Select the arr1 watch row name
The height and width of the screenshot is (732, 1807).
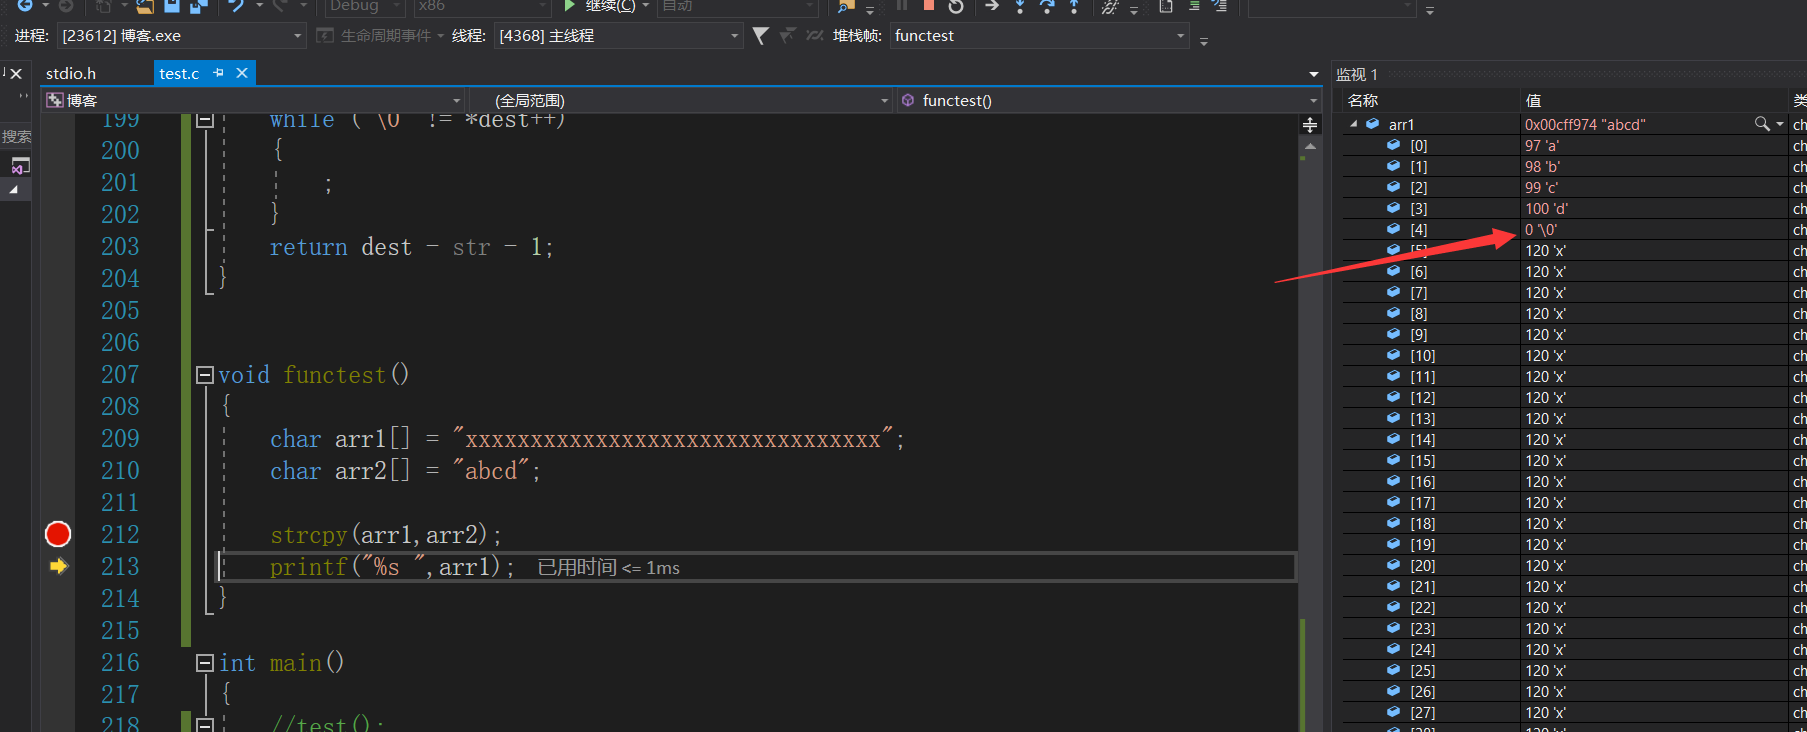[1401, 124]
